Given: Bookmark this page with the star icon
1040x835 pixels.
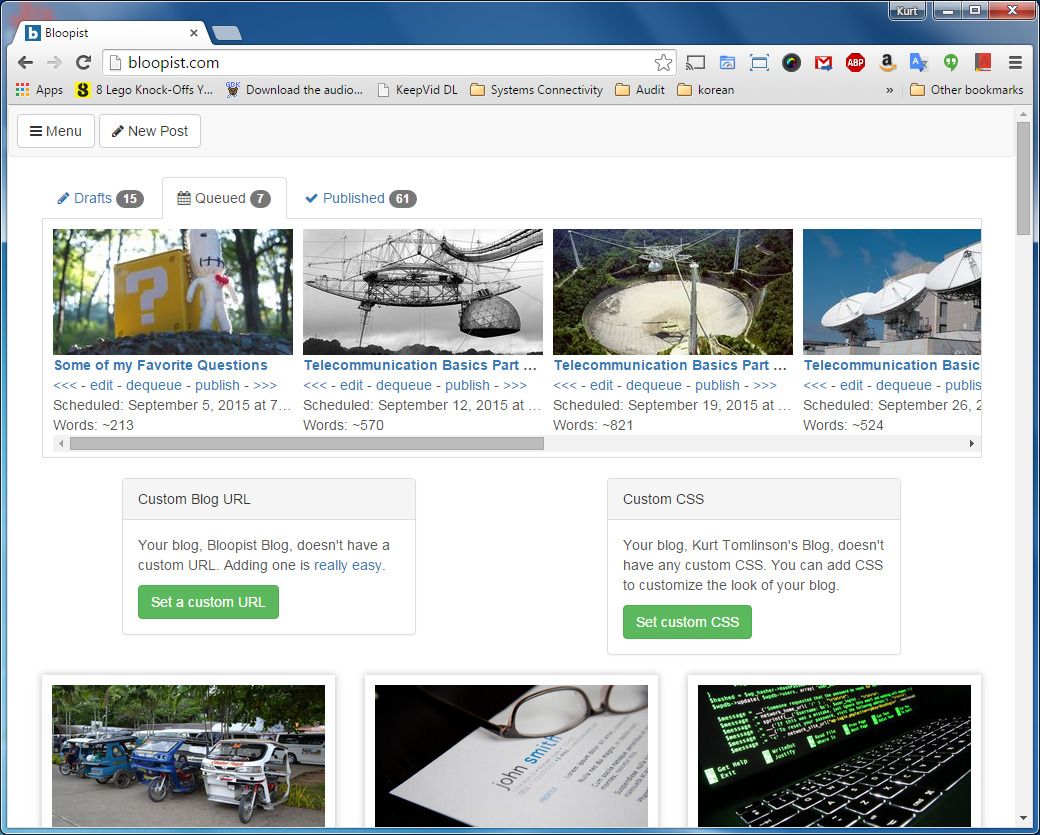Looking at the screenshot, I should 662,61.
